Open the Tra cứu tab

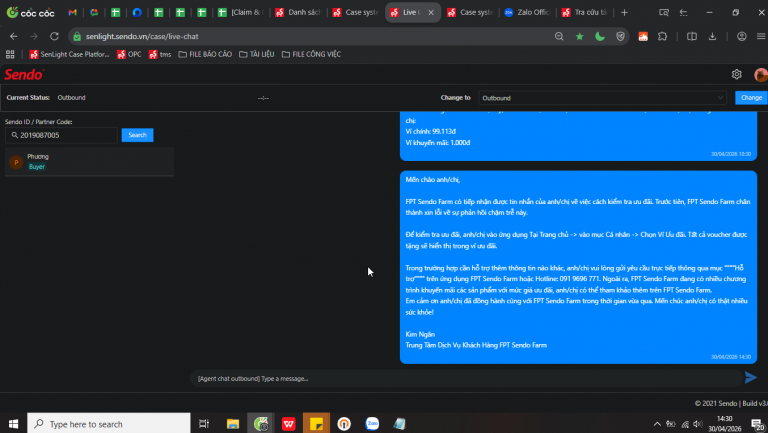(x=585, y=12)
